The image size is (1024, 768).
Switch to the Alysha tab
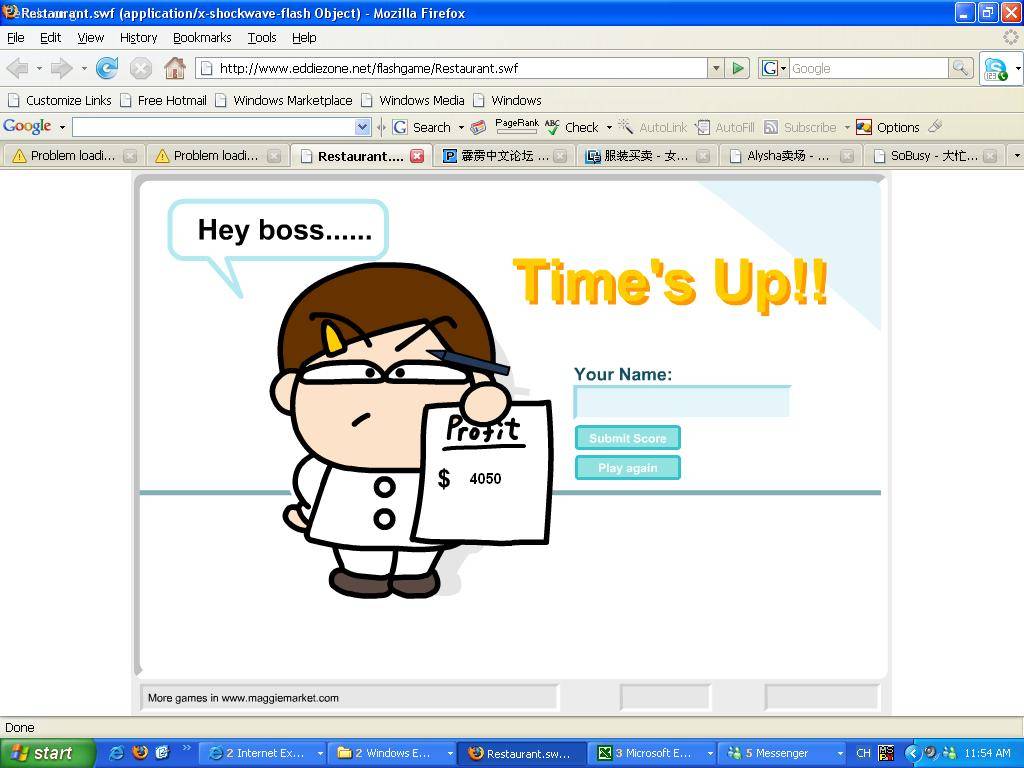point(790,155)
